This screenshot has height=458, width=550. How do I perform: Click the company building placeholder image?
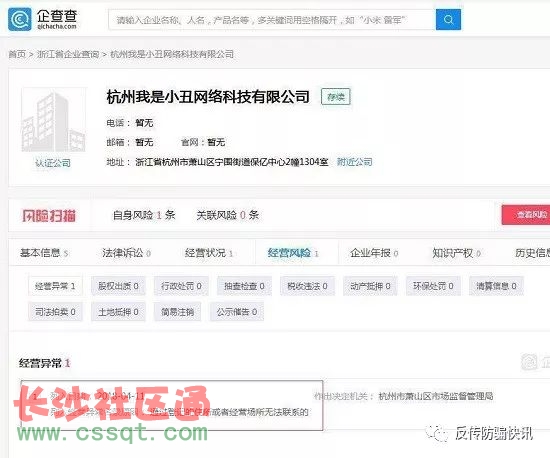coord(53,120)
